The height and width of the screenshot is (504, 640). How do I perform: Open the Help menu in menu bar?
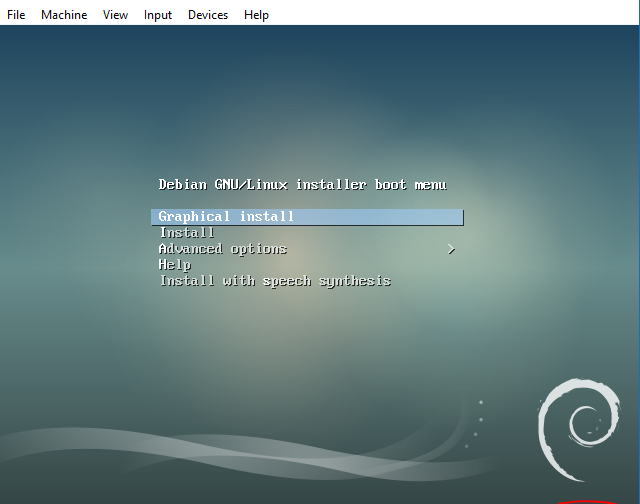click(x=256, y=15)
